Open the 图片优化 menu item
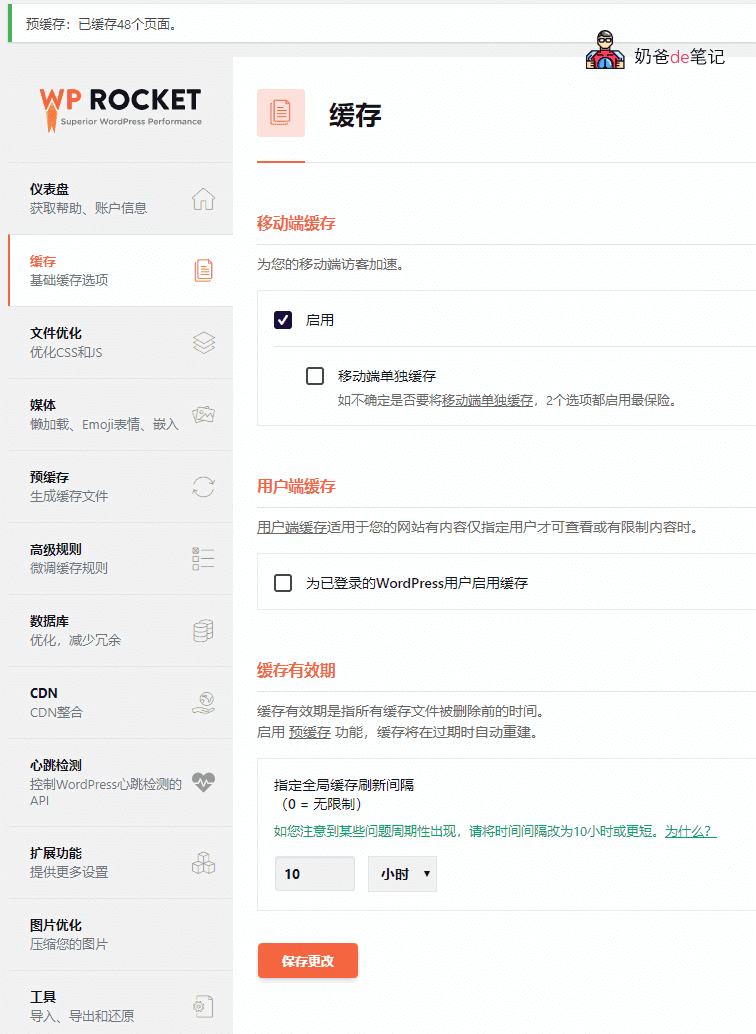Image resolution: width=756 pixels, height=1034 pixels. coord(70,934)
